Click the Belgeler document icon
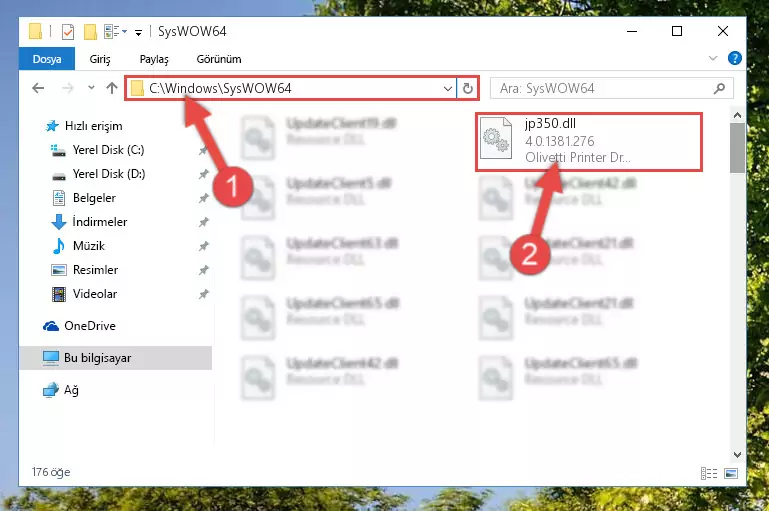The width and height of the screenshot is (769, 511). click(58, 198)
